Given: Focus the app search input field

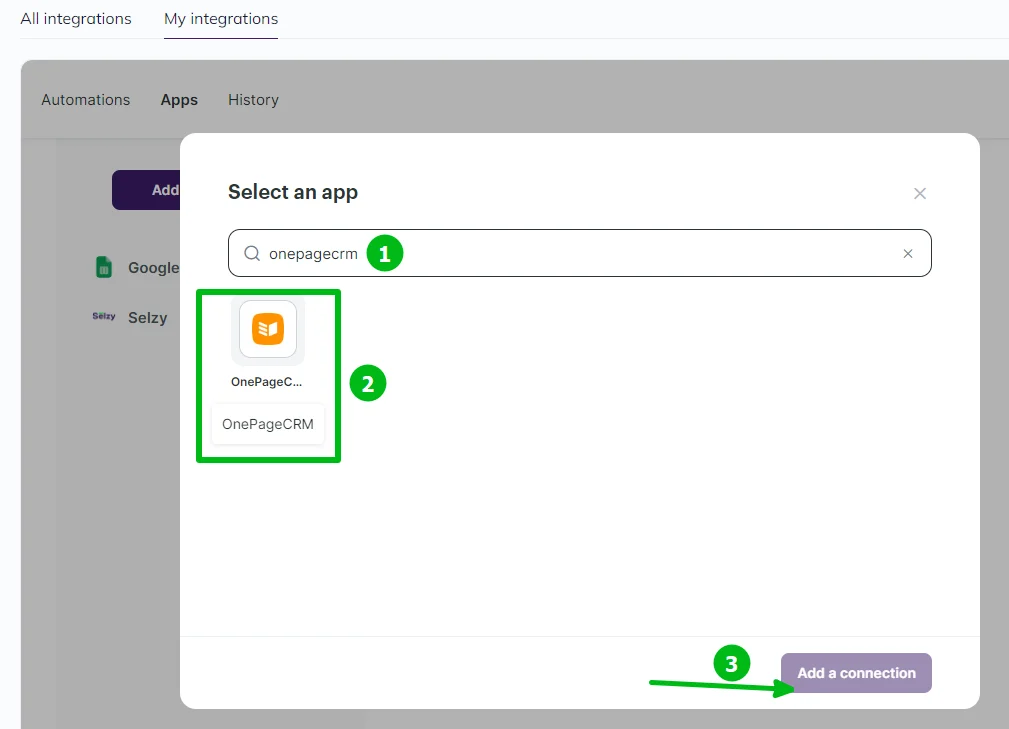Looking at the screenshot, I should pos(579,254).
